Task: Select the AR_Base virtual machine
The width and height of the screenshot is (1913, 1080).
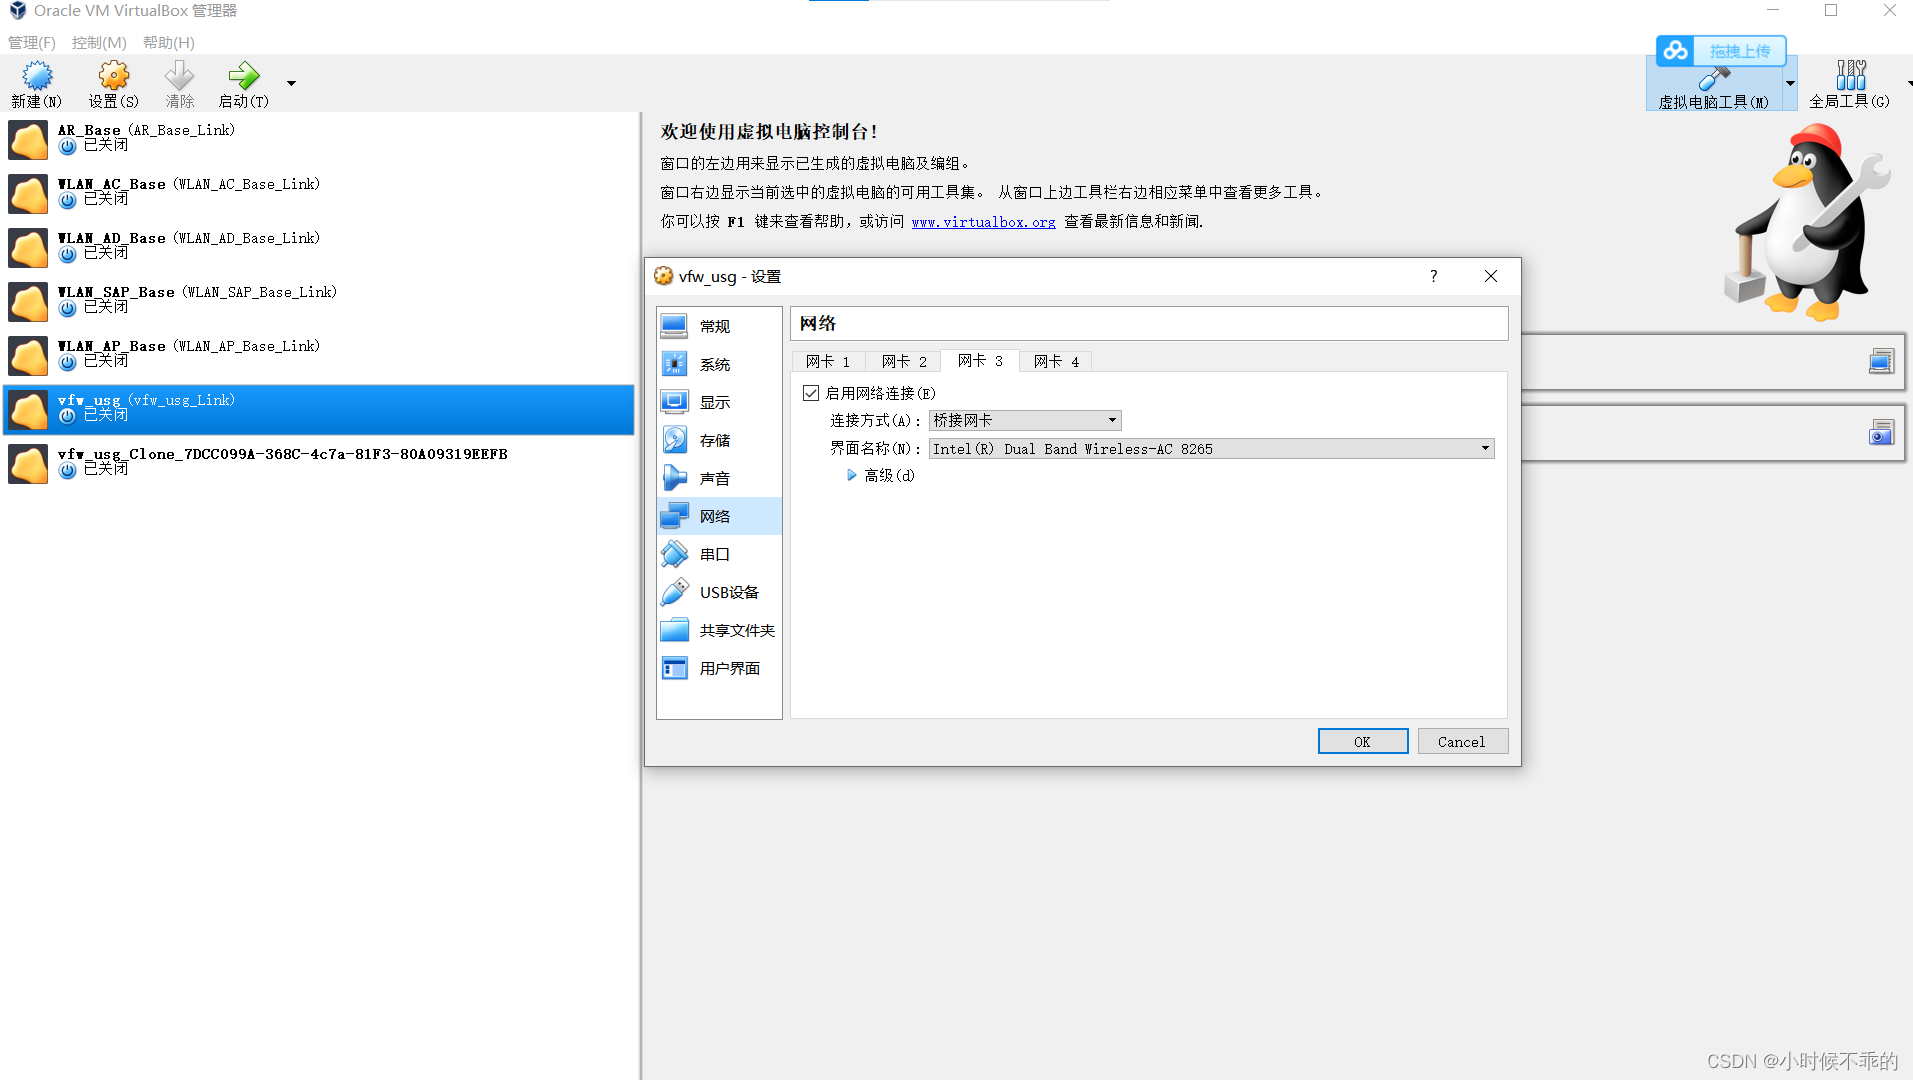Action: (319, 139)
